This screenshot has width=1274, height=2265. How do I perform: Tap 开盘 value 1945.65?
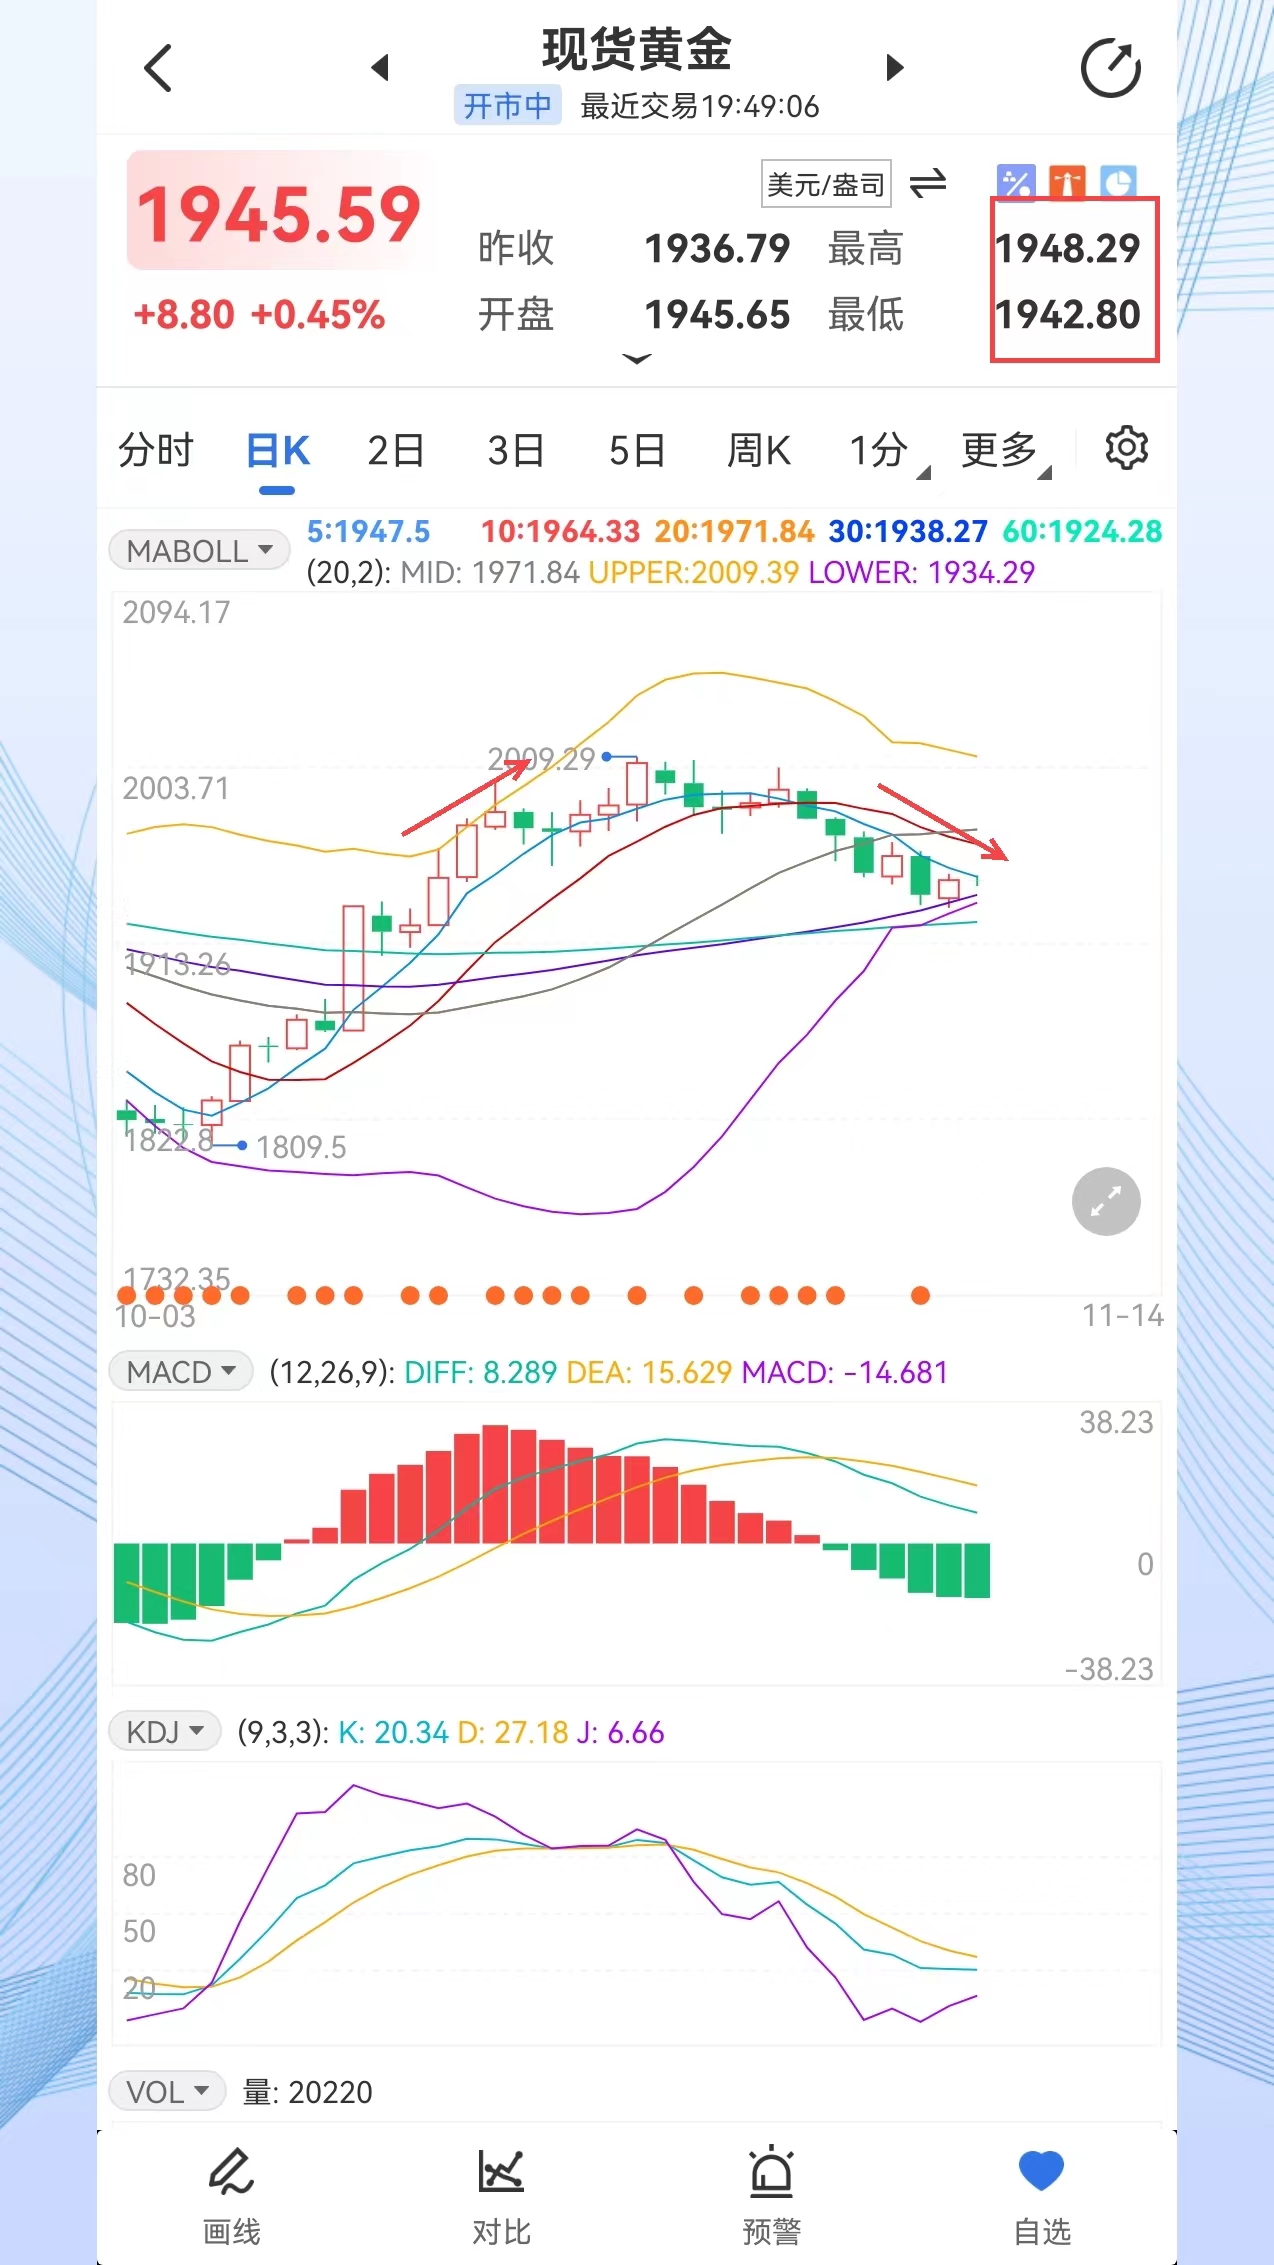point(717,315)
